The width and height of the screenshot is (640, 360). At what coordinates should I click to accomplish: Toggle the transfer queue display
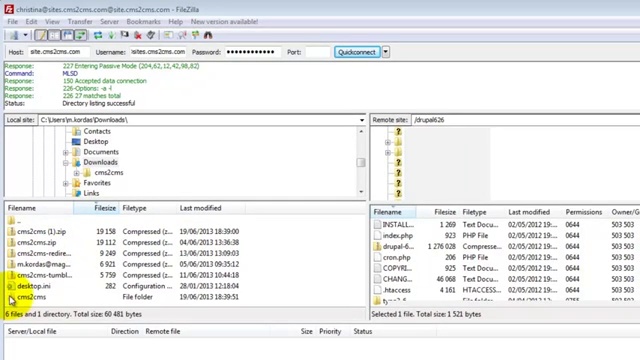coord(80,36)
